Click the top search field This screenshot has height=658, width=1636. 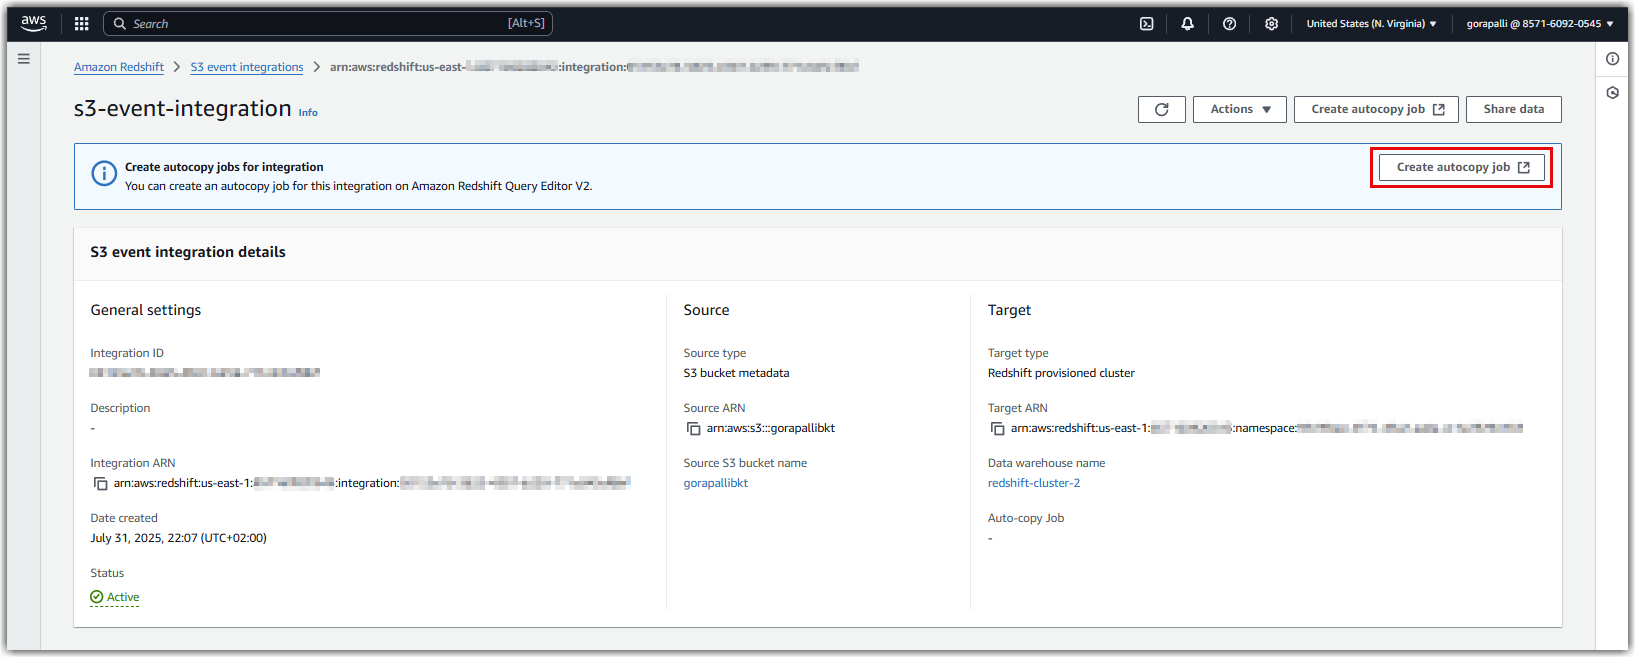(328, 23)
